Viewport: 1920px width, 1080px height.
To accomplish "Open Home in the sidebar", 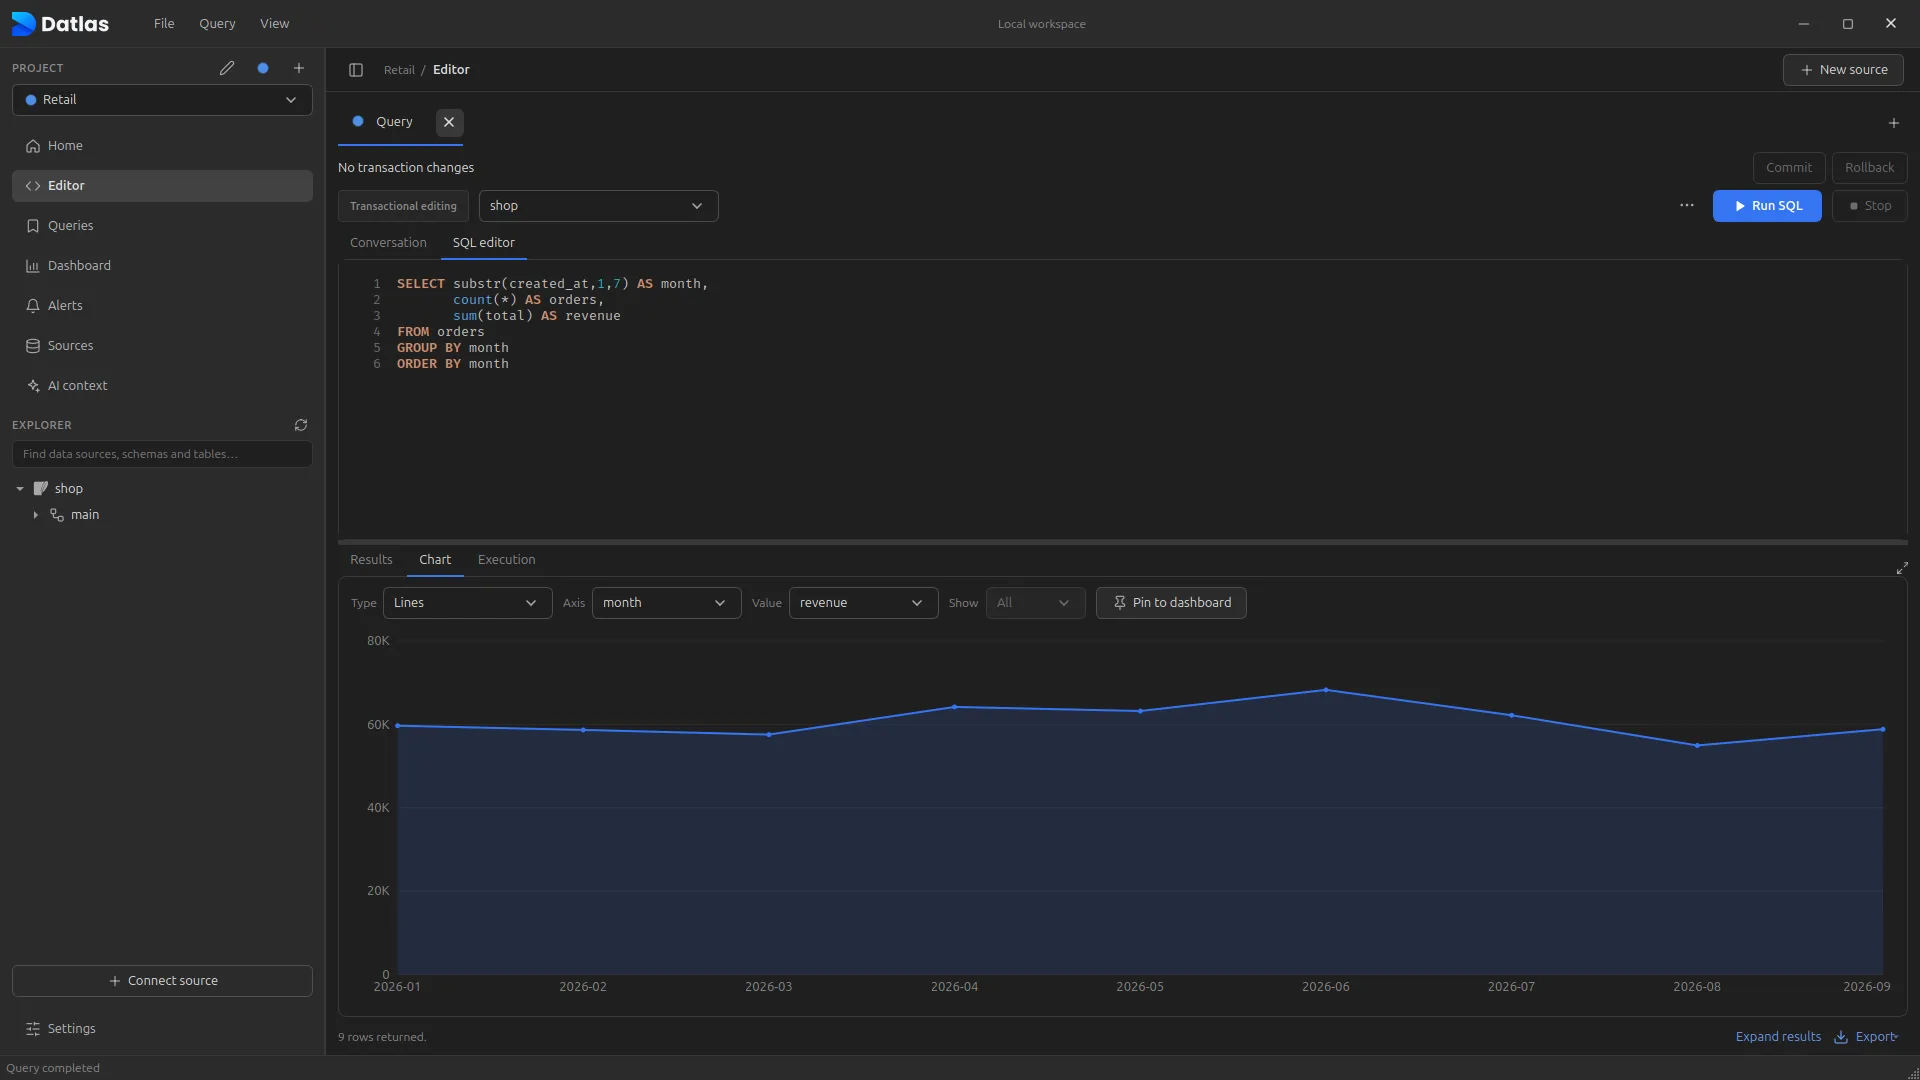I will click(162, 146).
